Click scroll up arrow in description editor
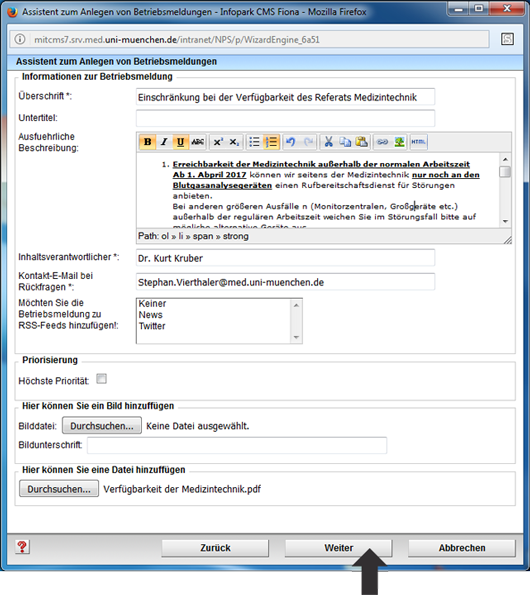530x595 pixels. tap(505, 159)
